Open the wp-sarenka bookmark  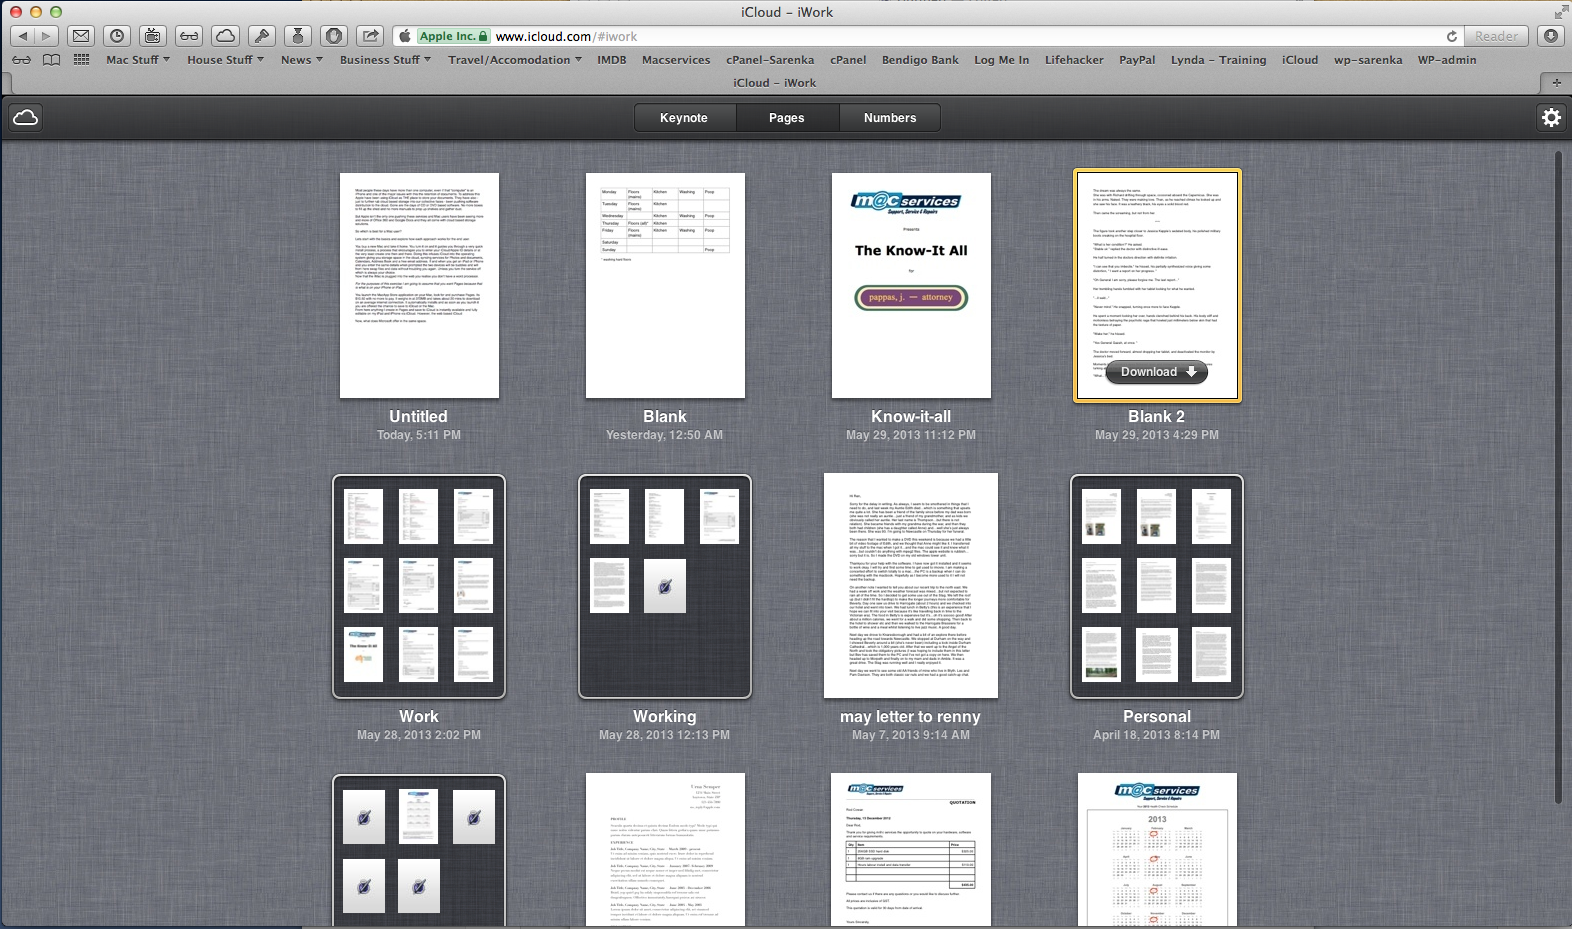pos(1368,60)
